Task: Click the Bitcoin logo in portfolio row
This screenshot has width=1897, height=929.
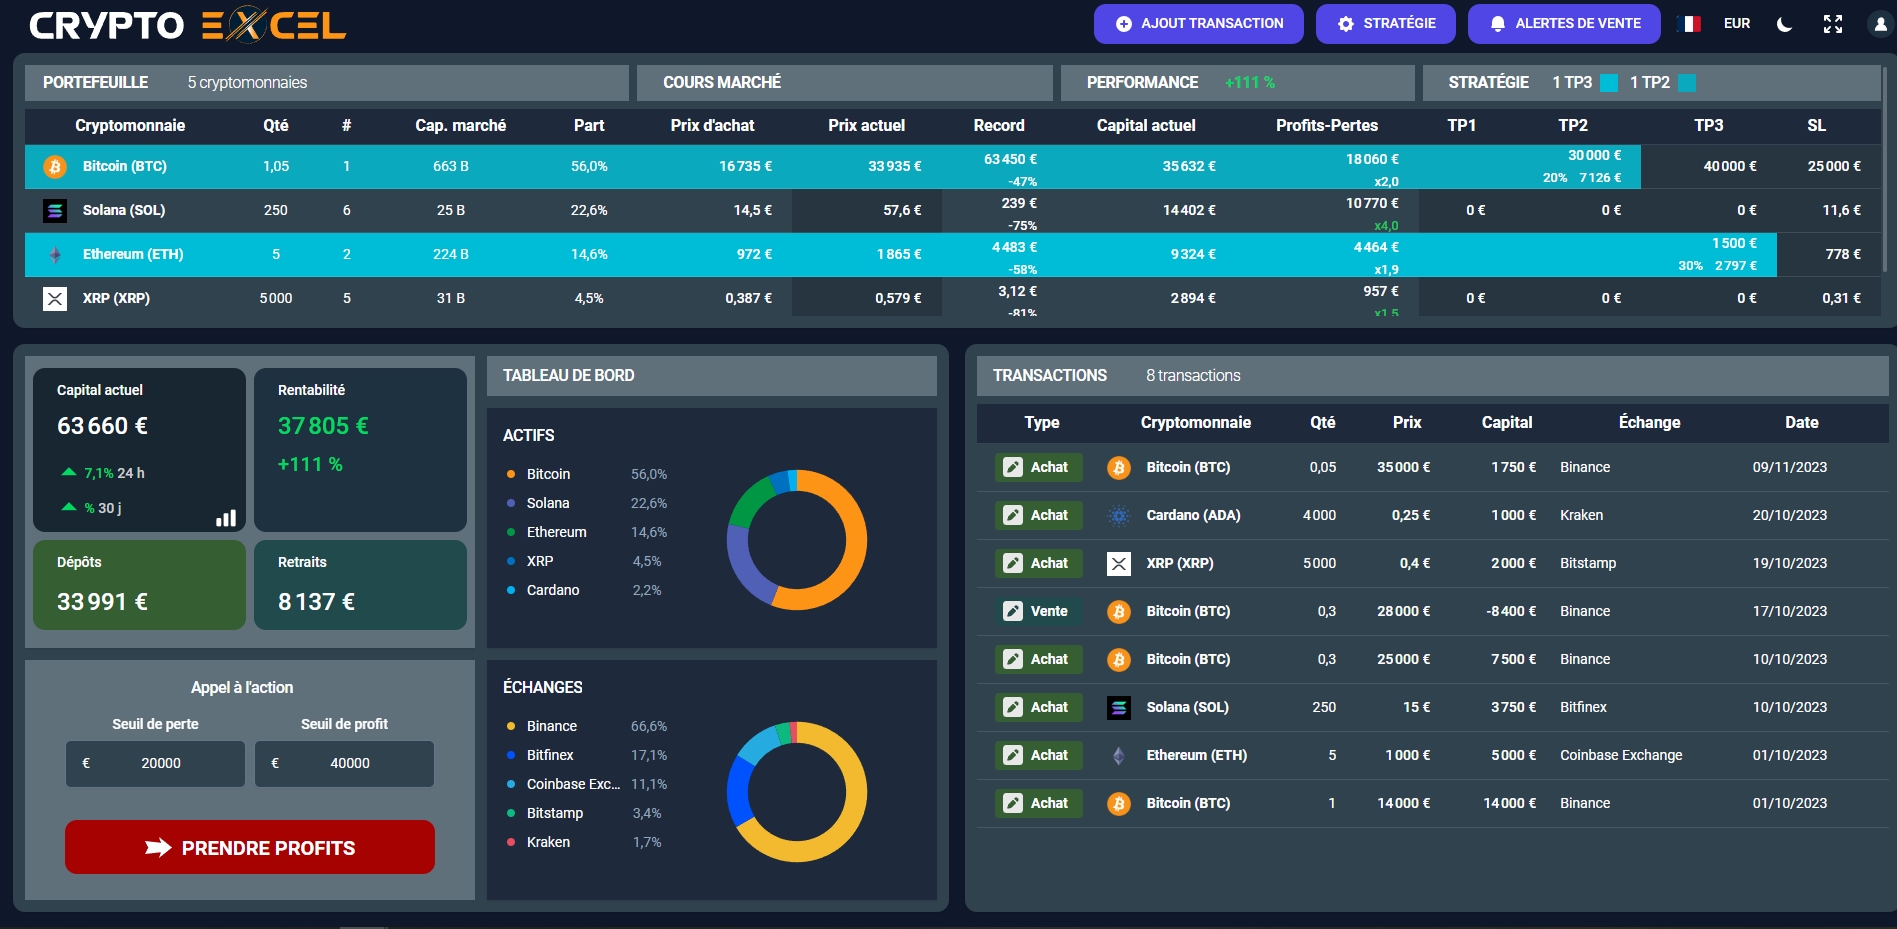Action: (55, 167)
